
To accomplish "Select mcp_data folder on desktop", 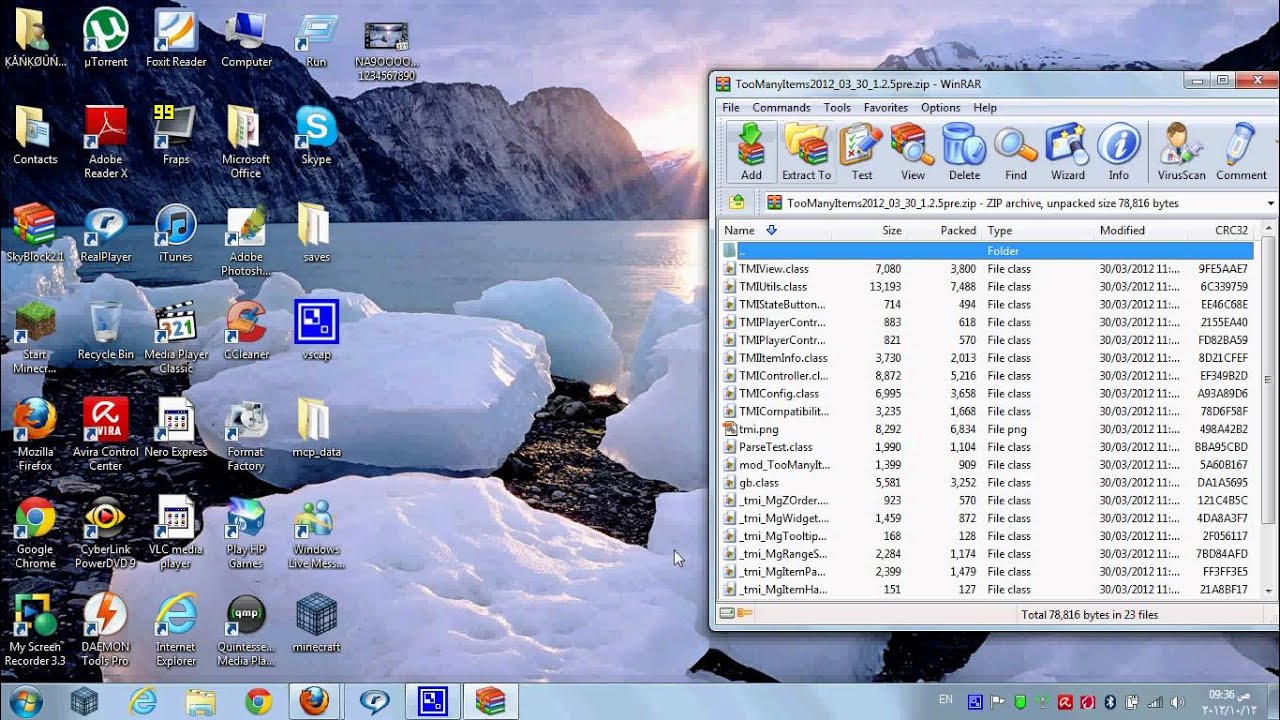I will click(316, 429).
